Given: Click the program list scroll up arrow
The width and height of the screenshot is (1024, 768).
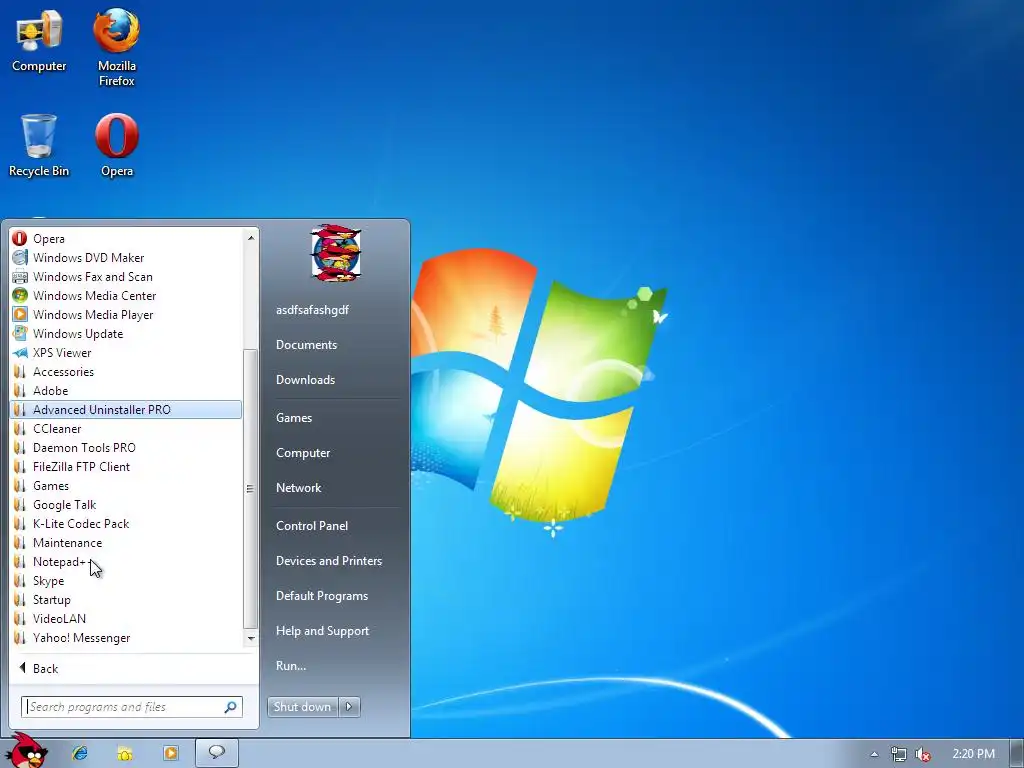Looking at the screenshot, I should 251,238.
